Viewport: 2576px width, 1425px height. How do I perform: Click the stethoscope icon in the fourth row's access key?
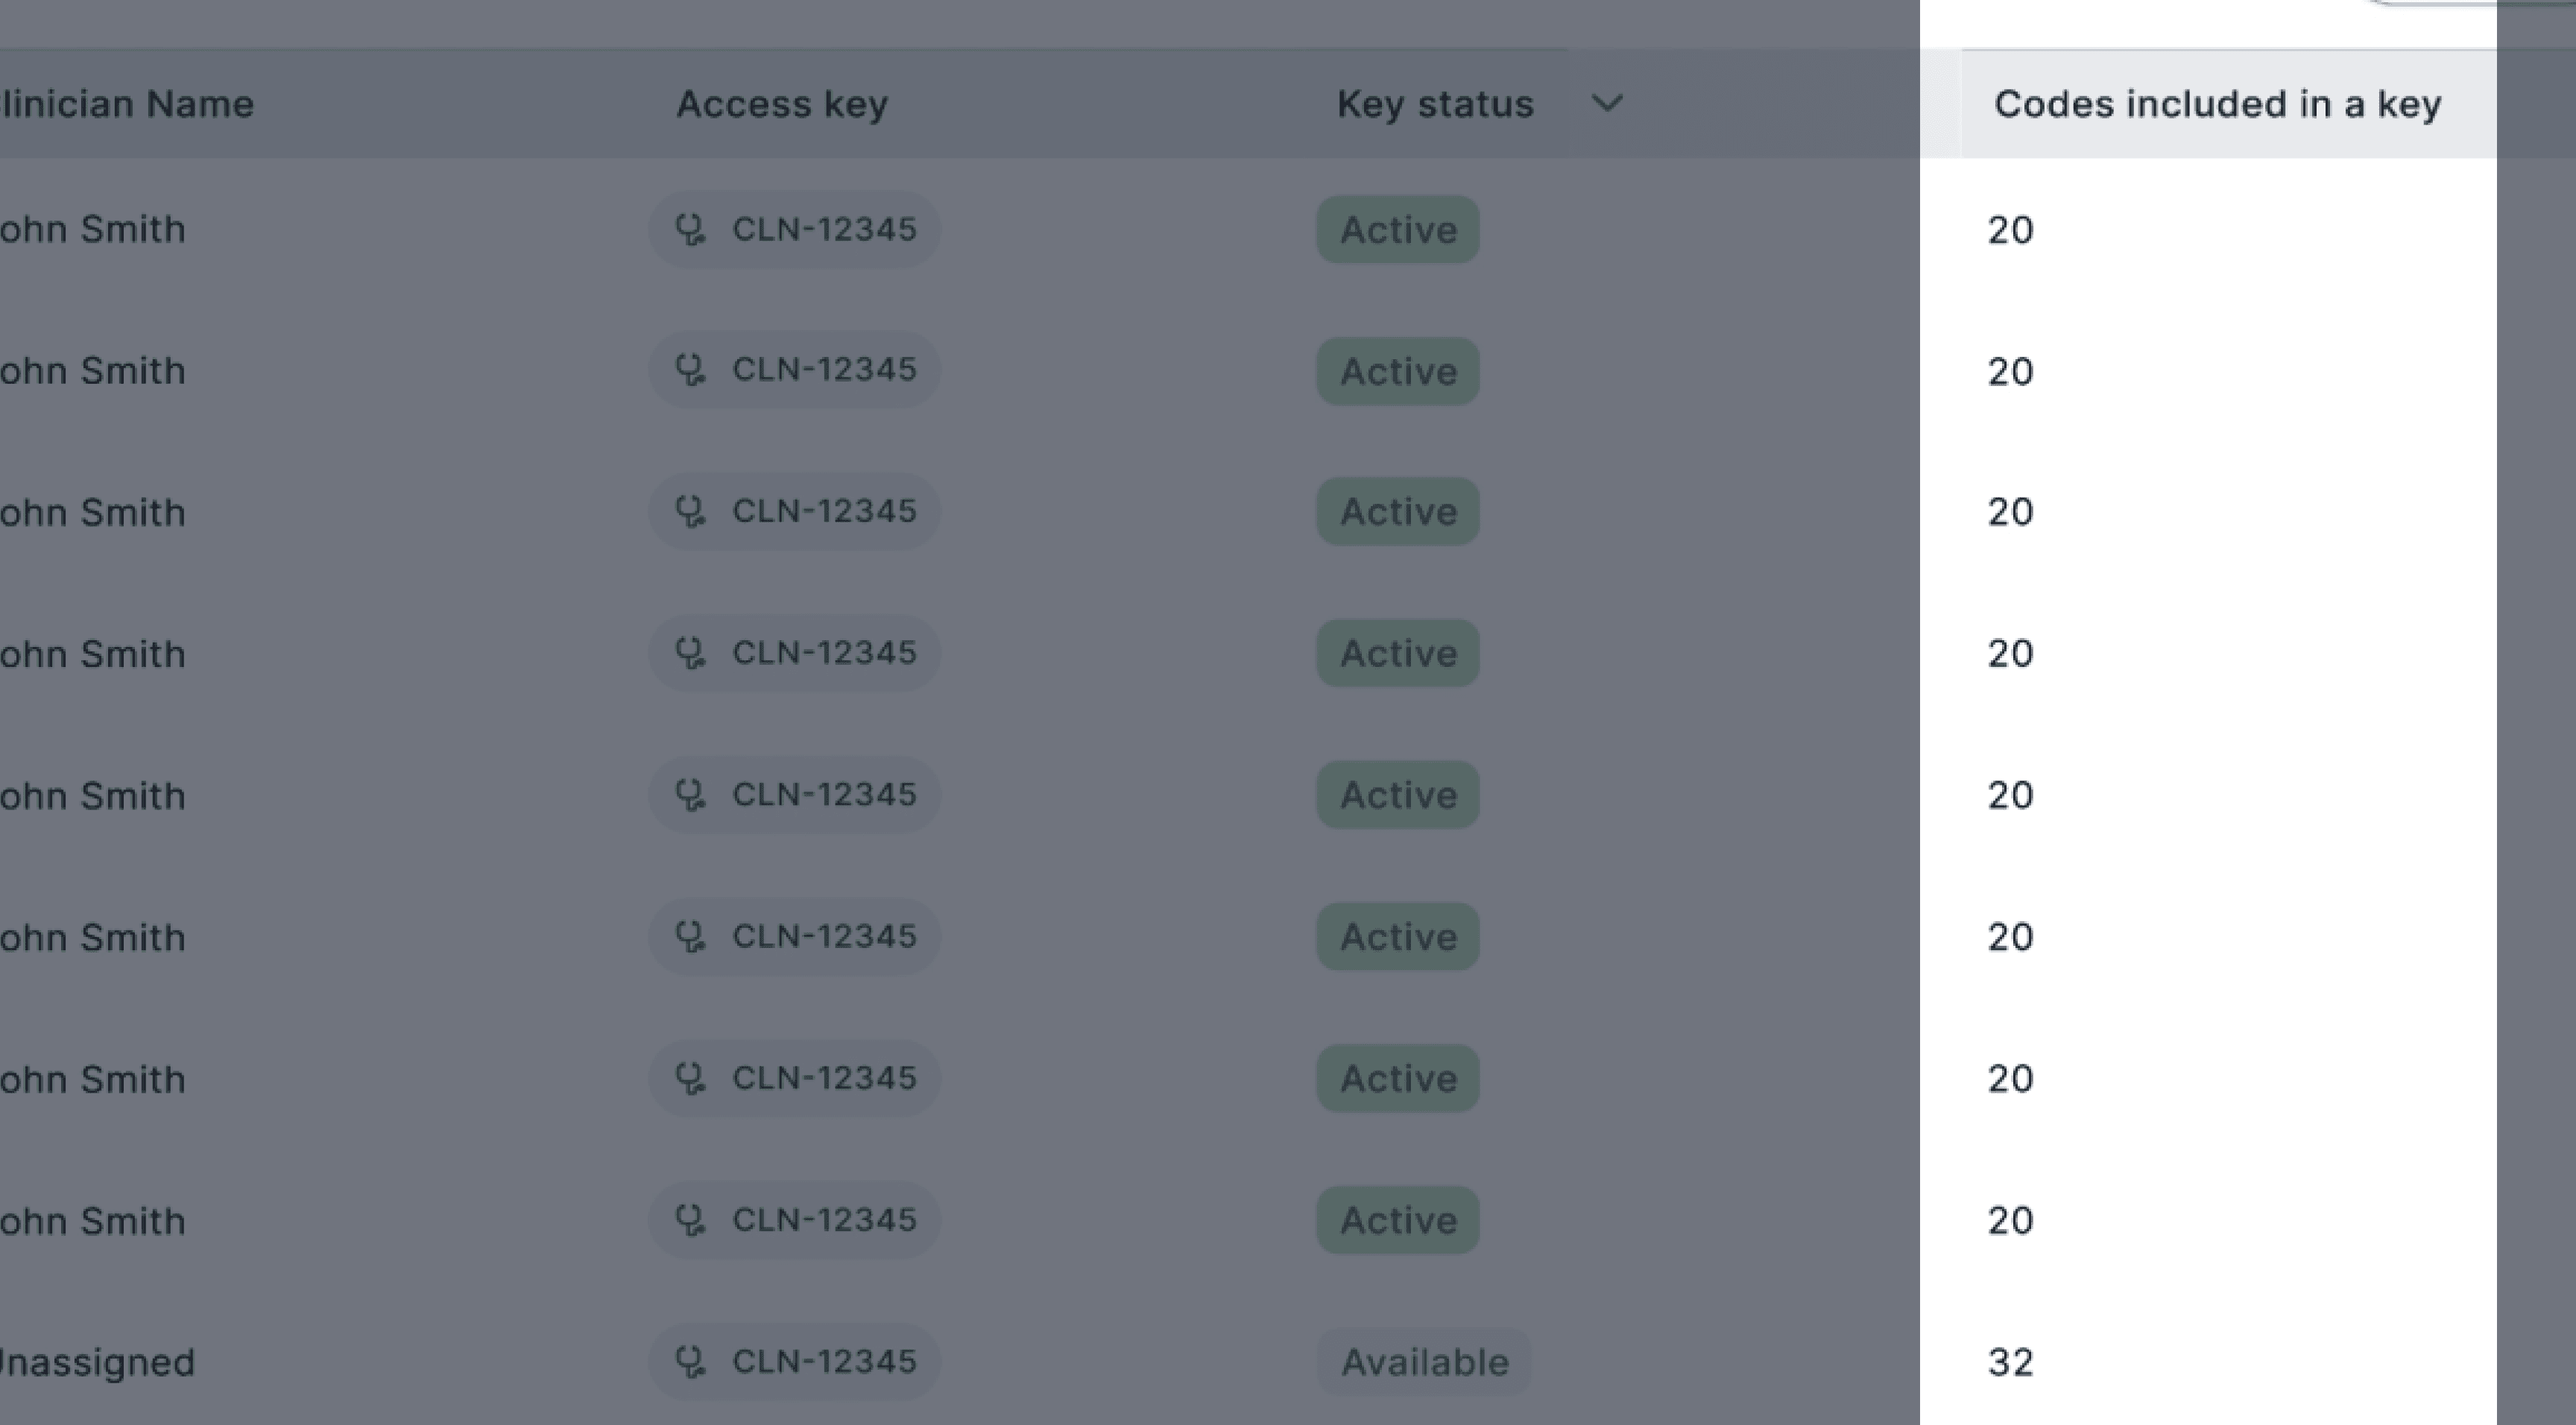click(690, 654)
